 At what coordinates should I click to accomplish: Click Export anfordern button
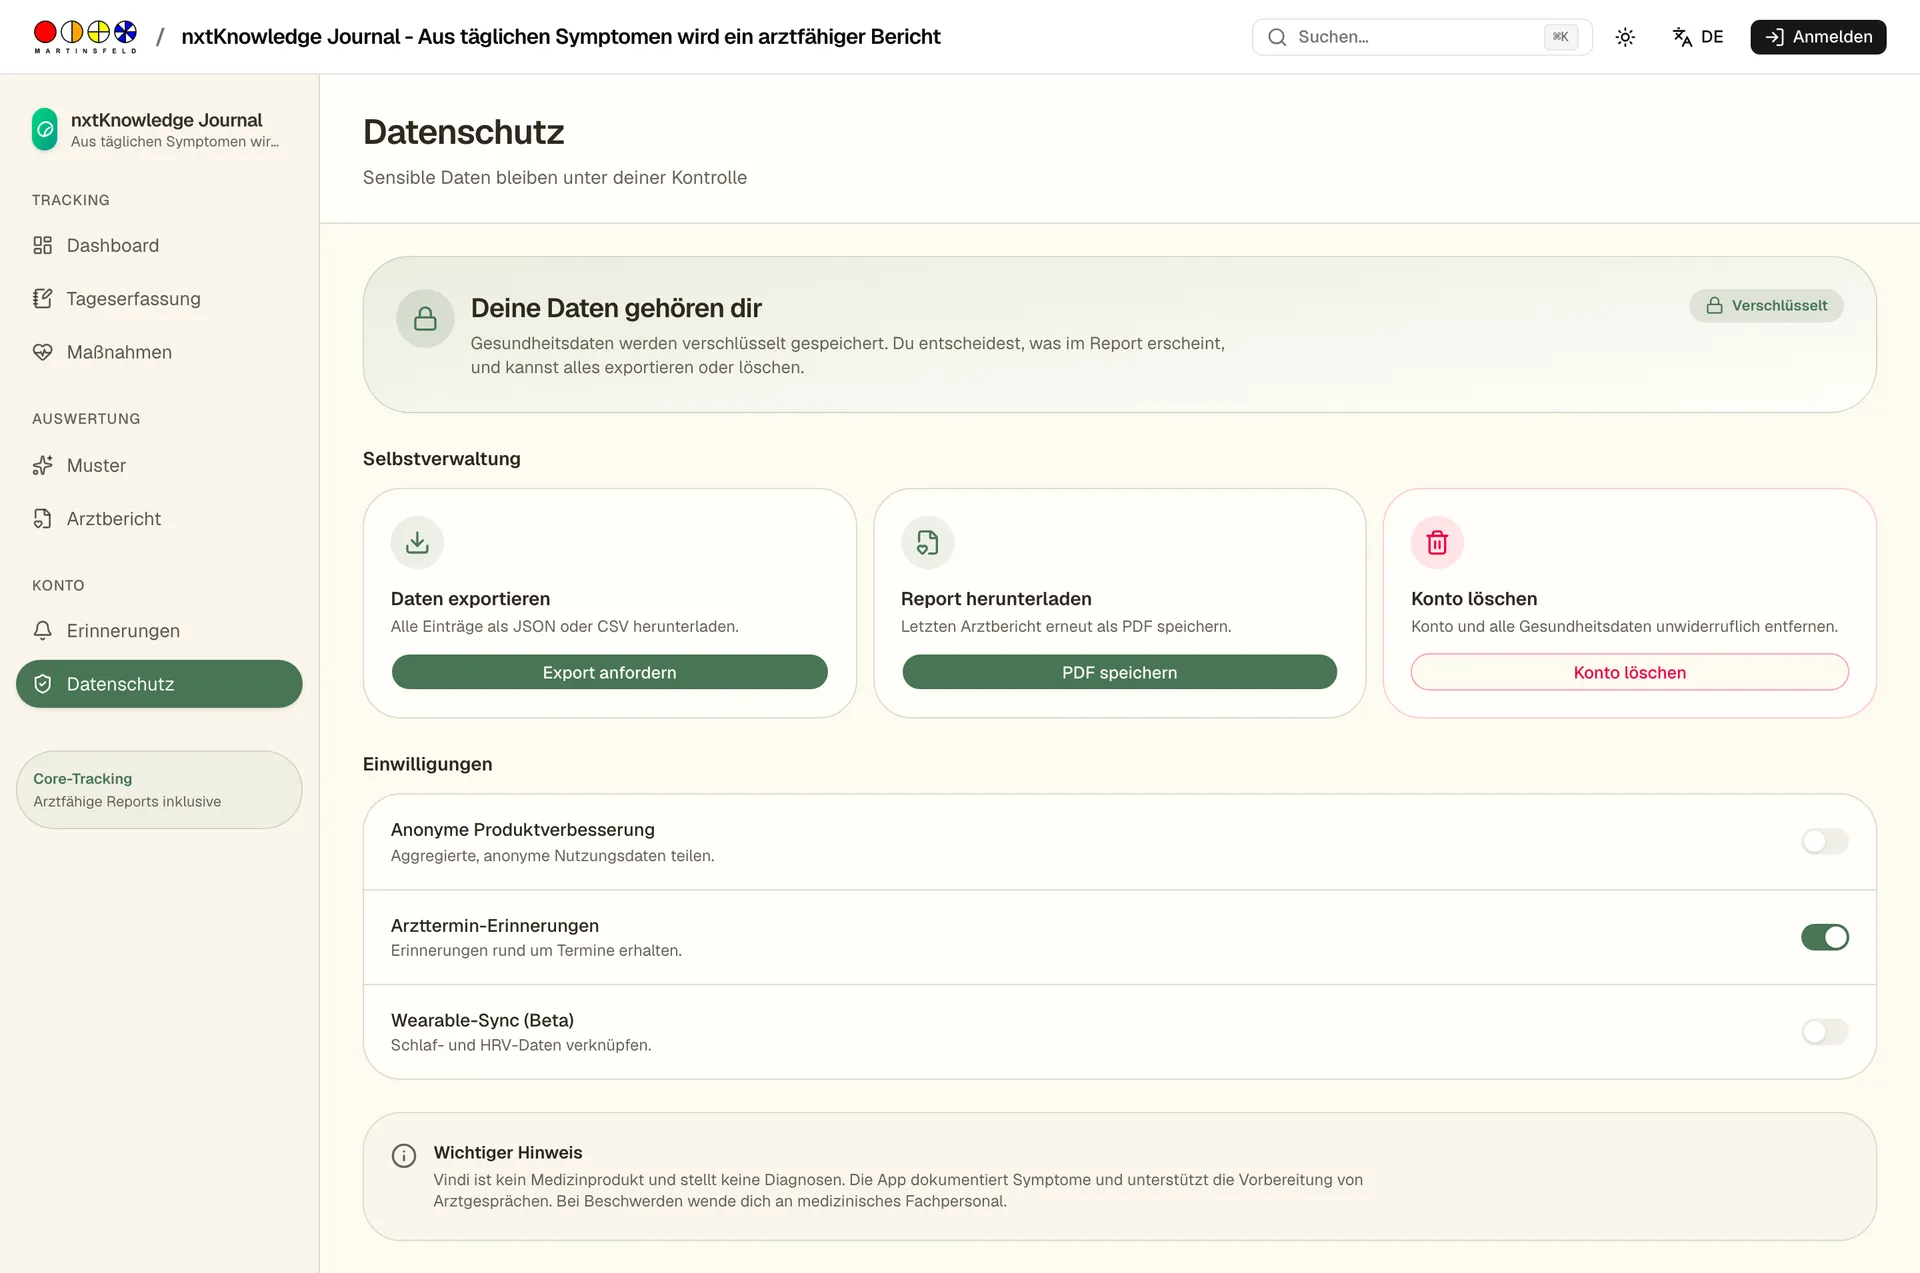click(x=609, y=672)
